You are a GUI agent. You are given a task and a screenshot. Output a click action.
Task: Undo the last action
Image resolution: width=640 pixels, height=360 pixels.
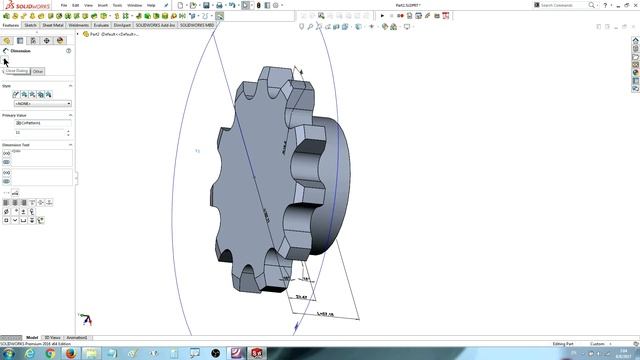tap(232, 5)
